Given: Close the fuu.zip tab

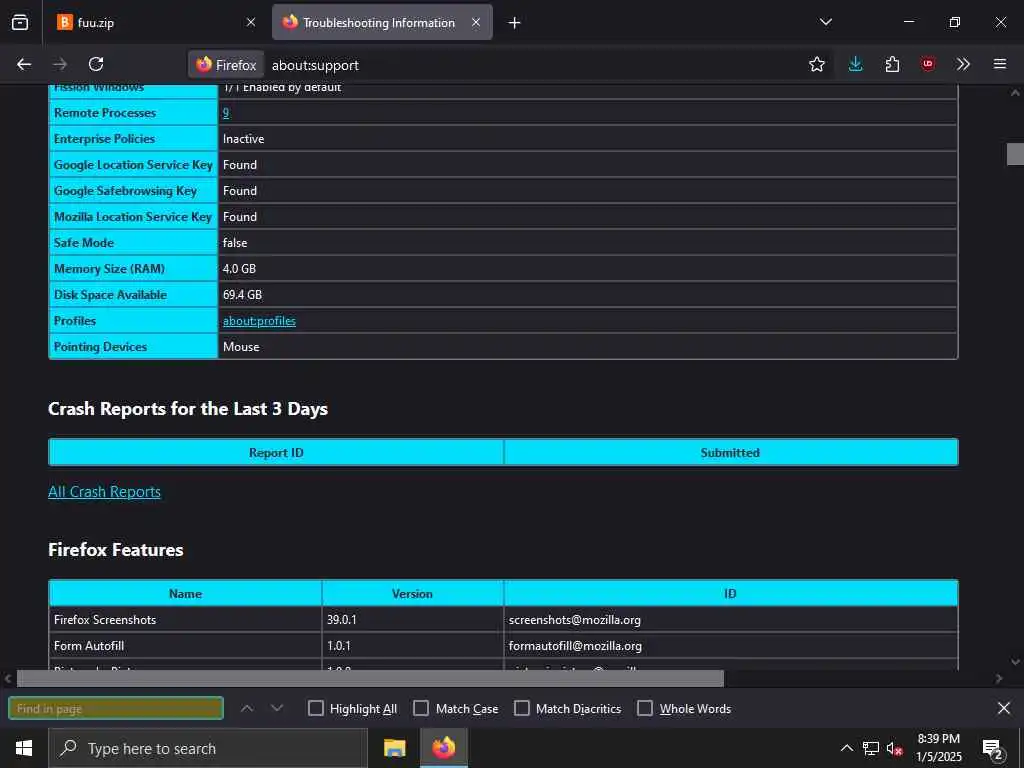Looking at the screenshot, I should click(x=251, y=22).
